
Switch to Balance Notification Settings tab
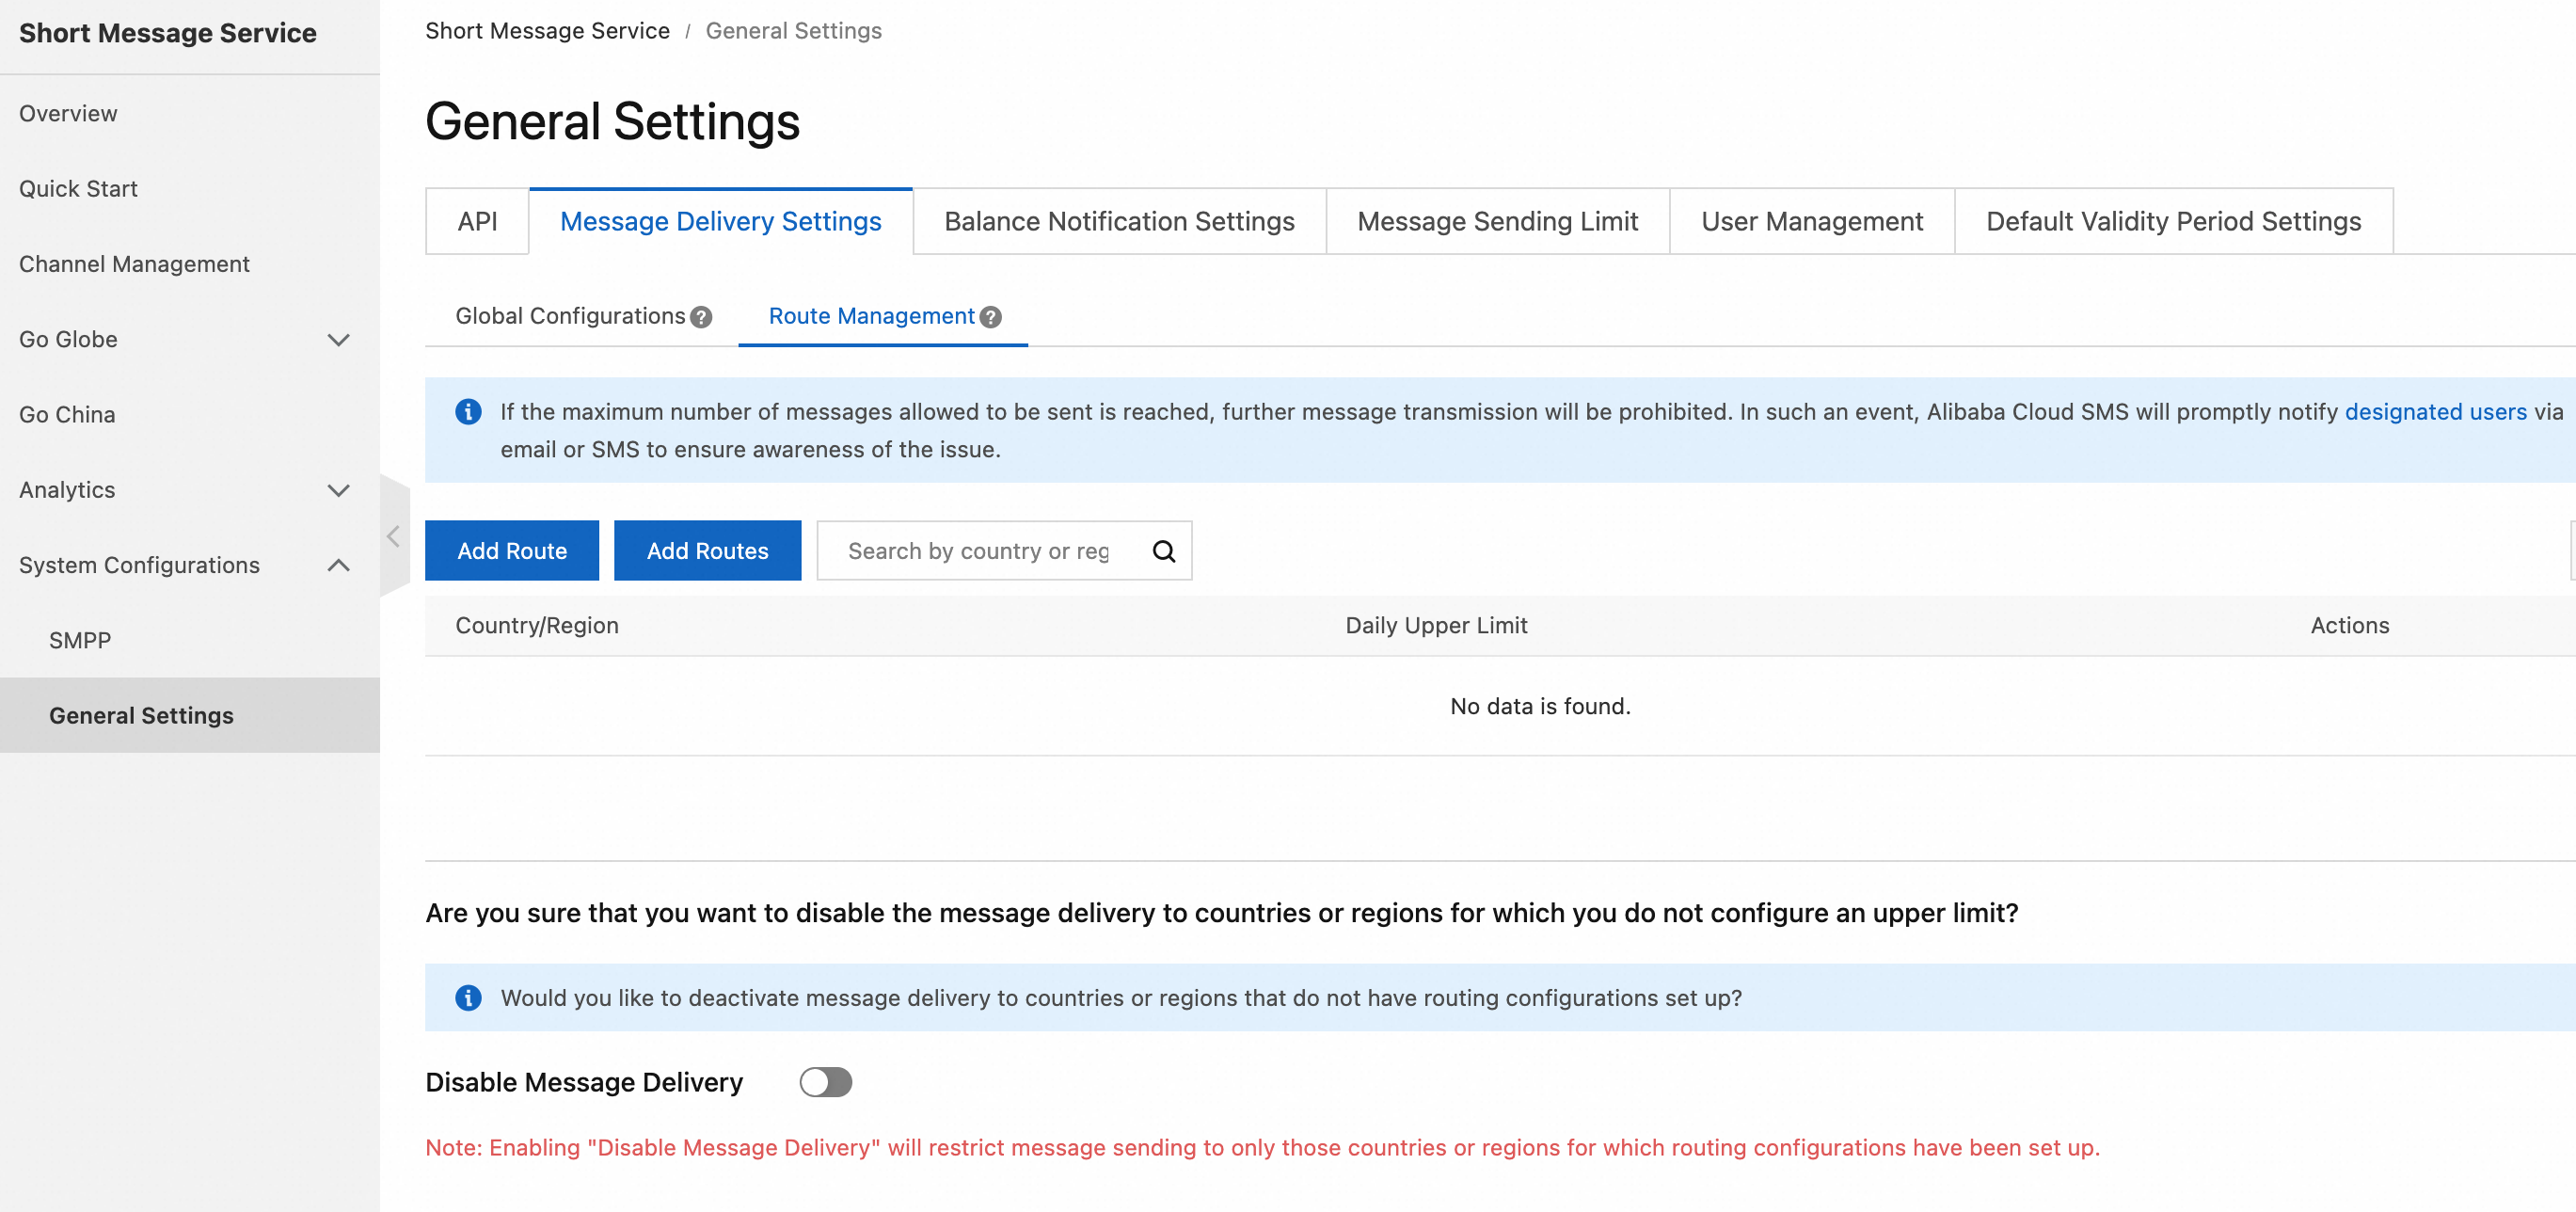pyautogui.click(x=1119, y=221)
